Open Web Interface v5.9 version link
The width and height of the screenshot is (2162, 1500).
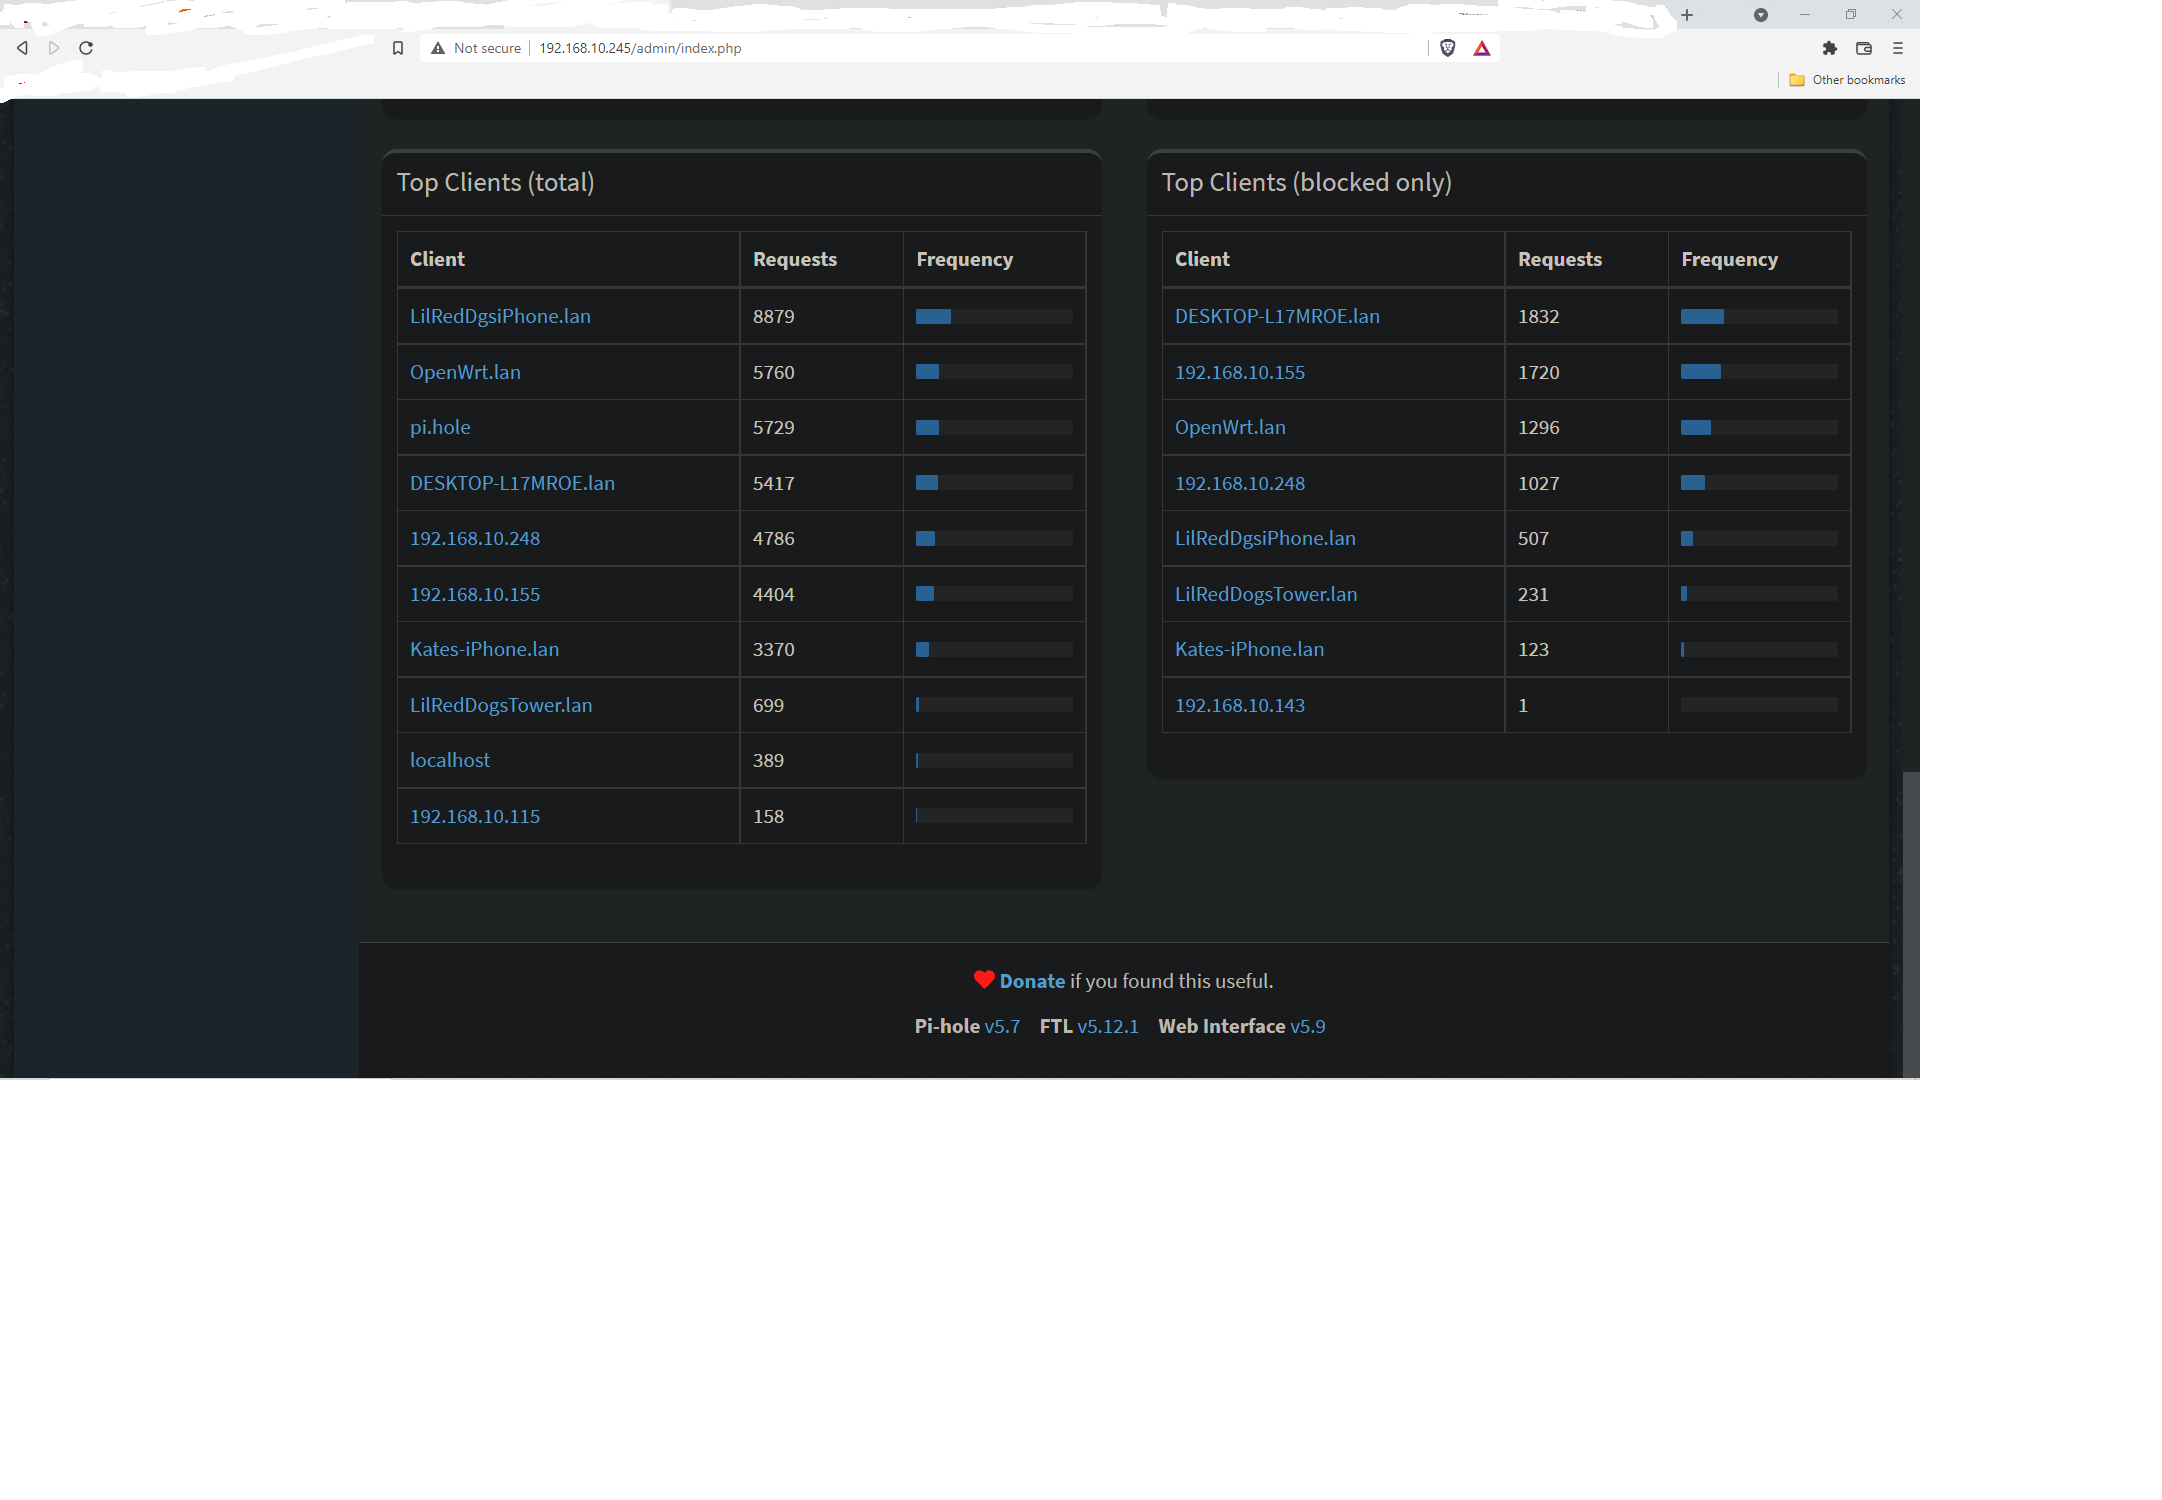pos(1307,1026)
